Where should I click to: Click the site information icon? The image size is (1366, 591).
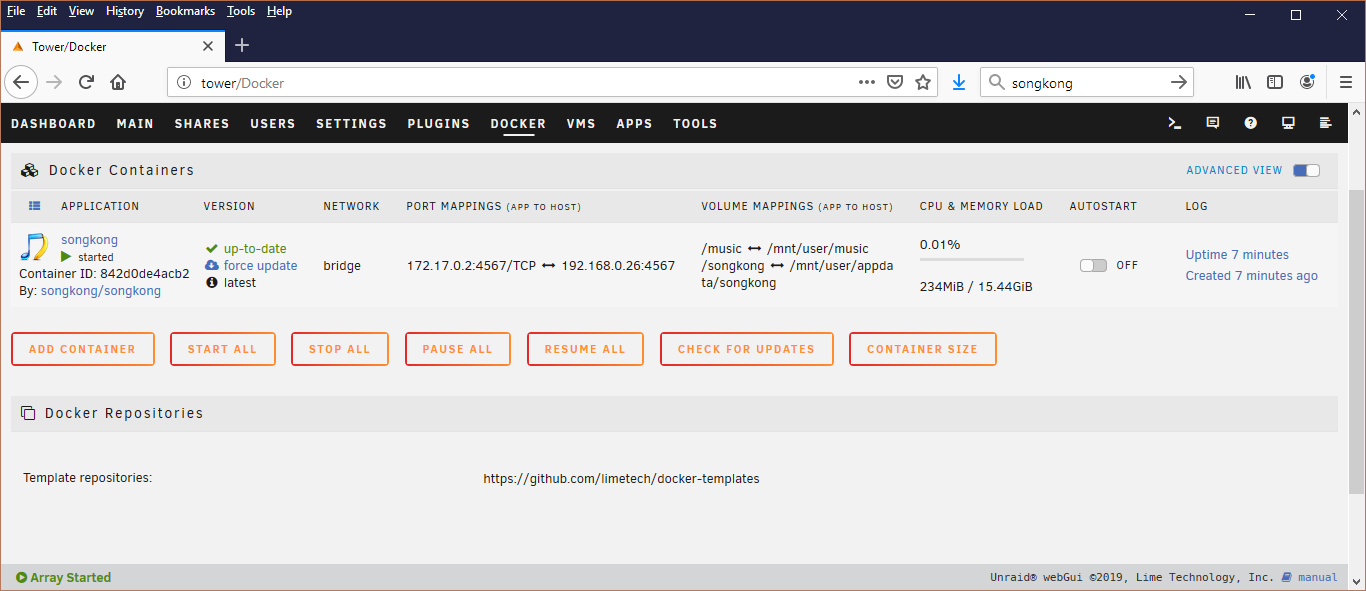click(x=184, y=83)
